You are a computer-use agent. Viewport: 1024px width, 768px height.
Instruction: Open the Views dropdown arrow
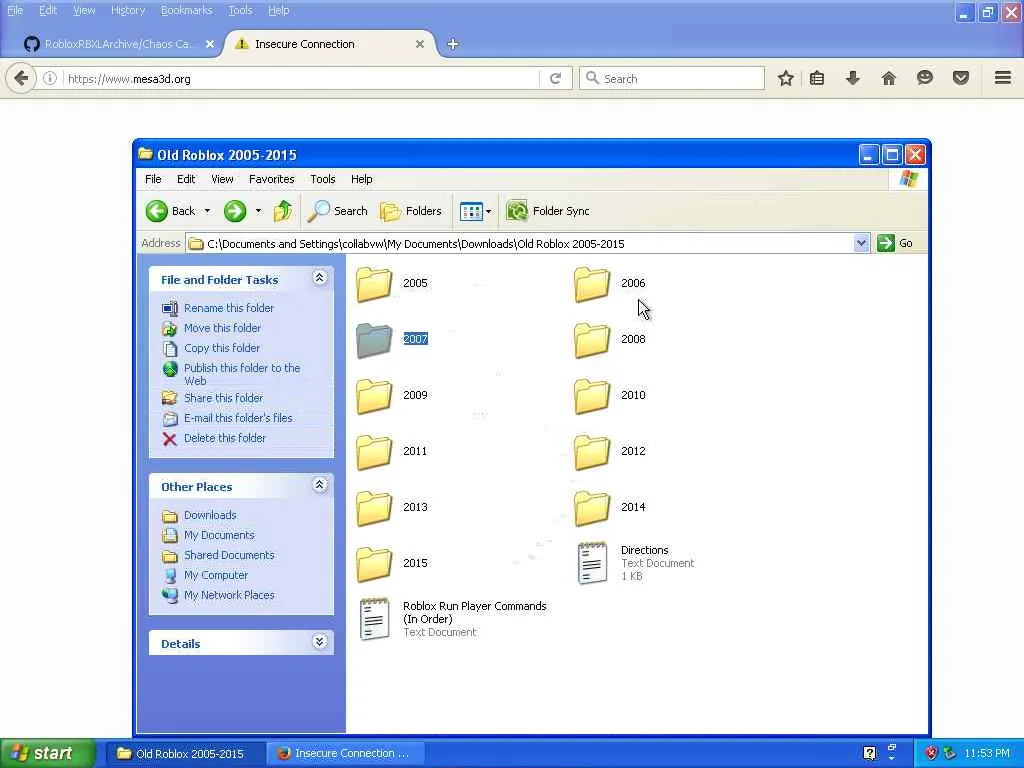[x=488, y=211]
